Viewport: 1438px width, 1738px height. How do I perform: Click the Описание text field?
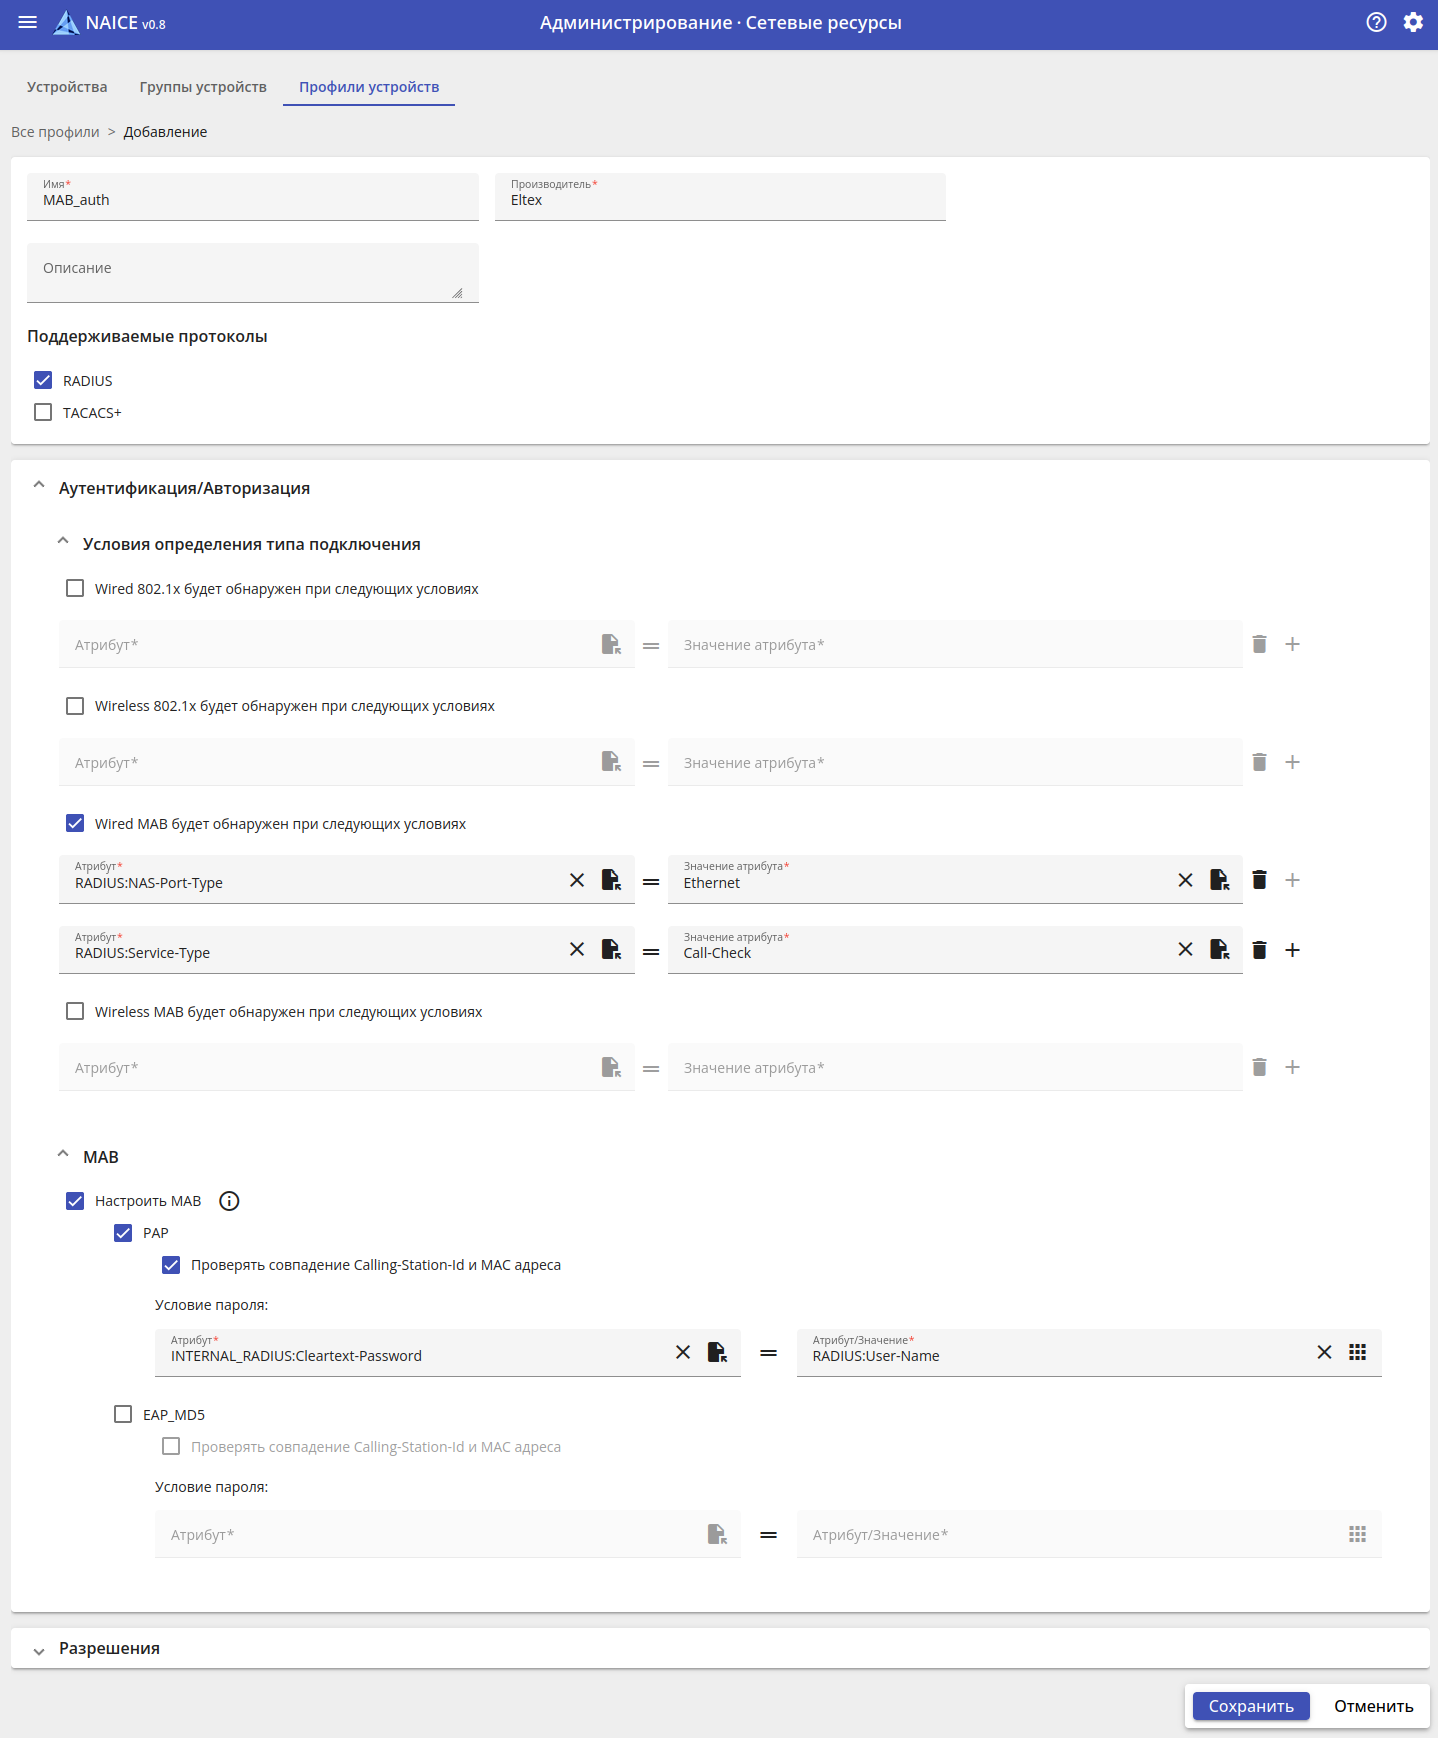tap(252, 272)
